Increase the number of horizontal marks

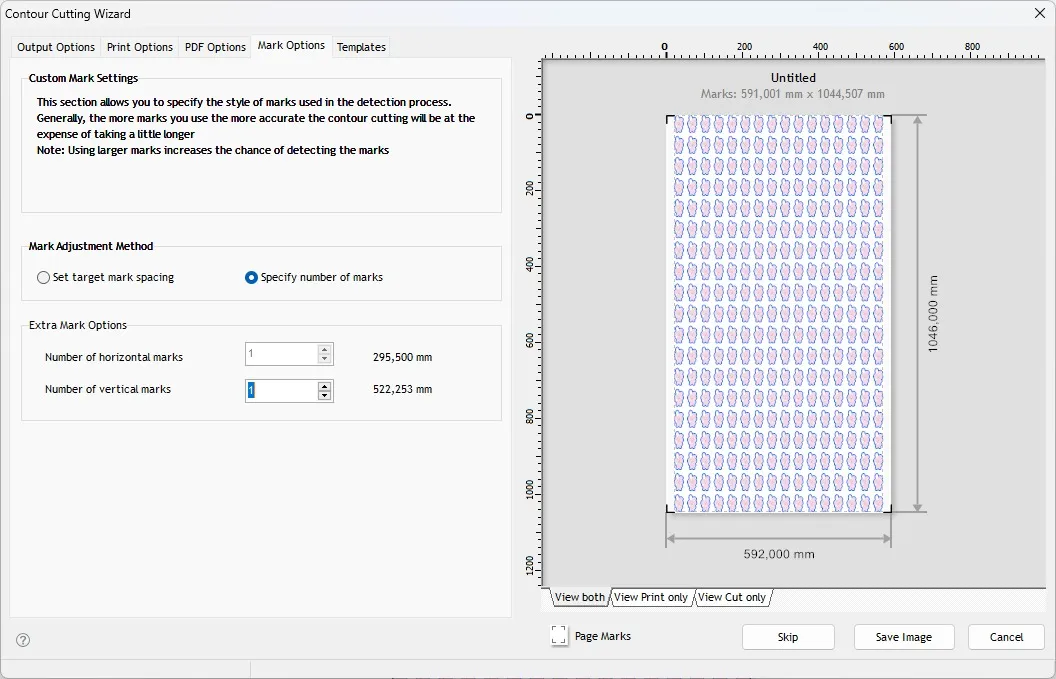[325, 350]
